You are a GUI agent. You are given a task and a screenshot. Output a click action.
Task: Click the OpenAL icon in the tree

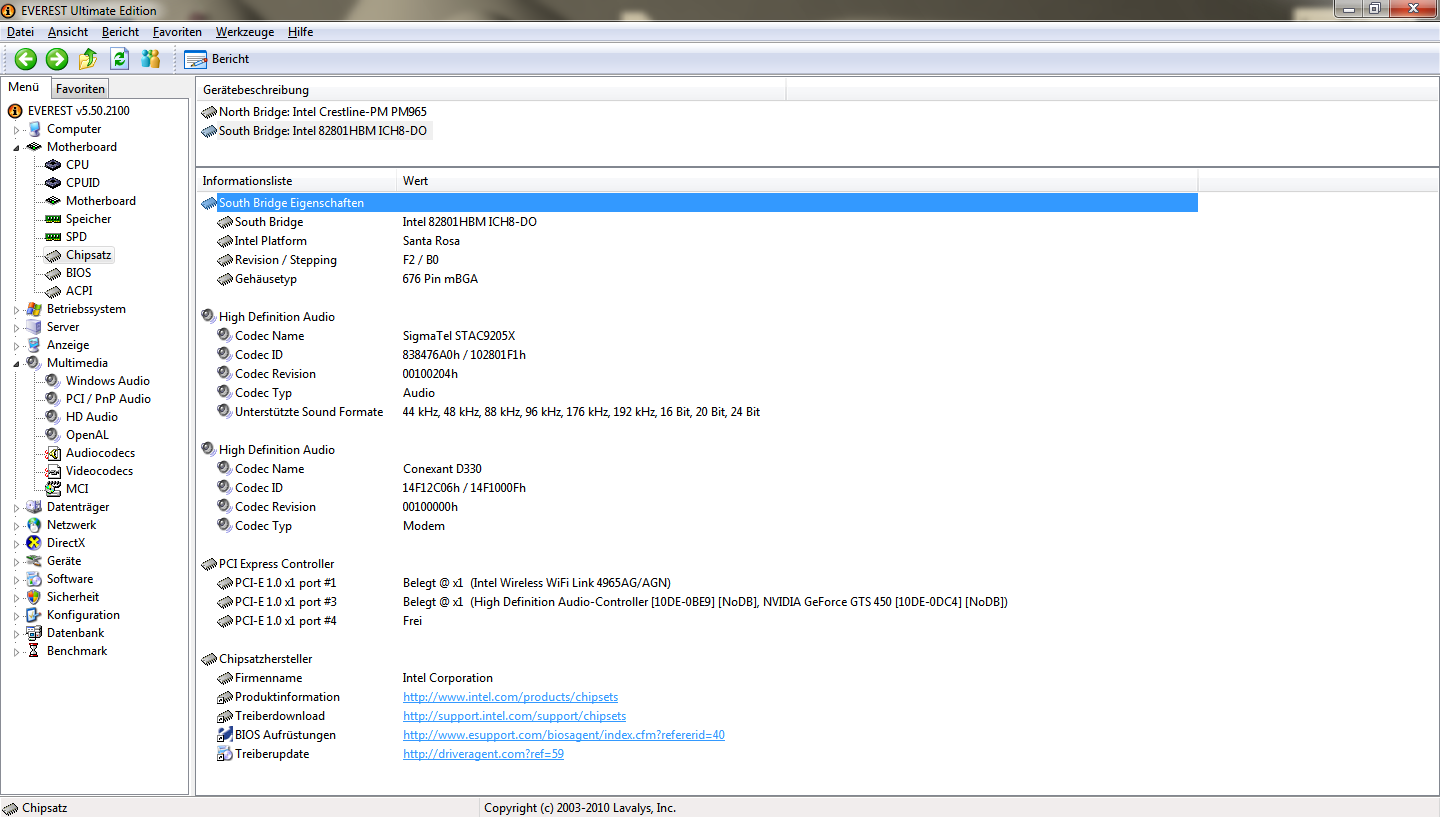point(53,435)
